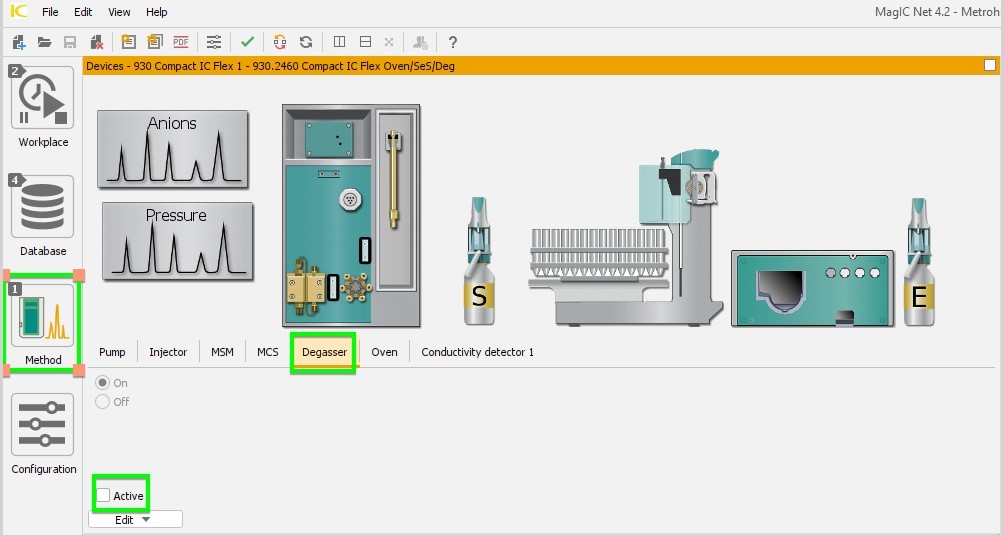
Task: Click the MagIC Net IC logo icon
Action: pyautogui.click(x=19, y=12)
